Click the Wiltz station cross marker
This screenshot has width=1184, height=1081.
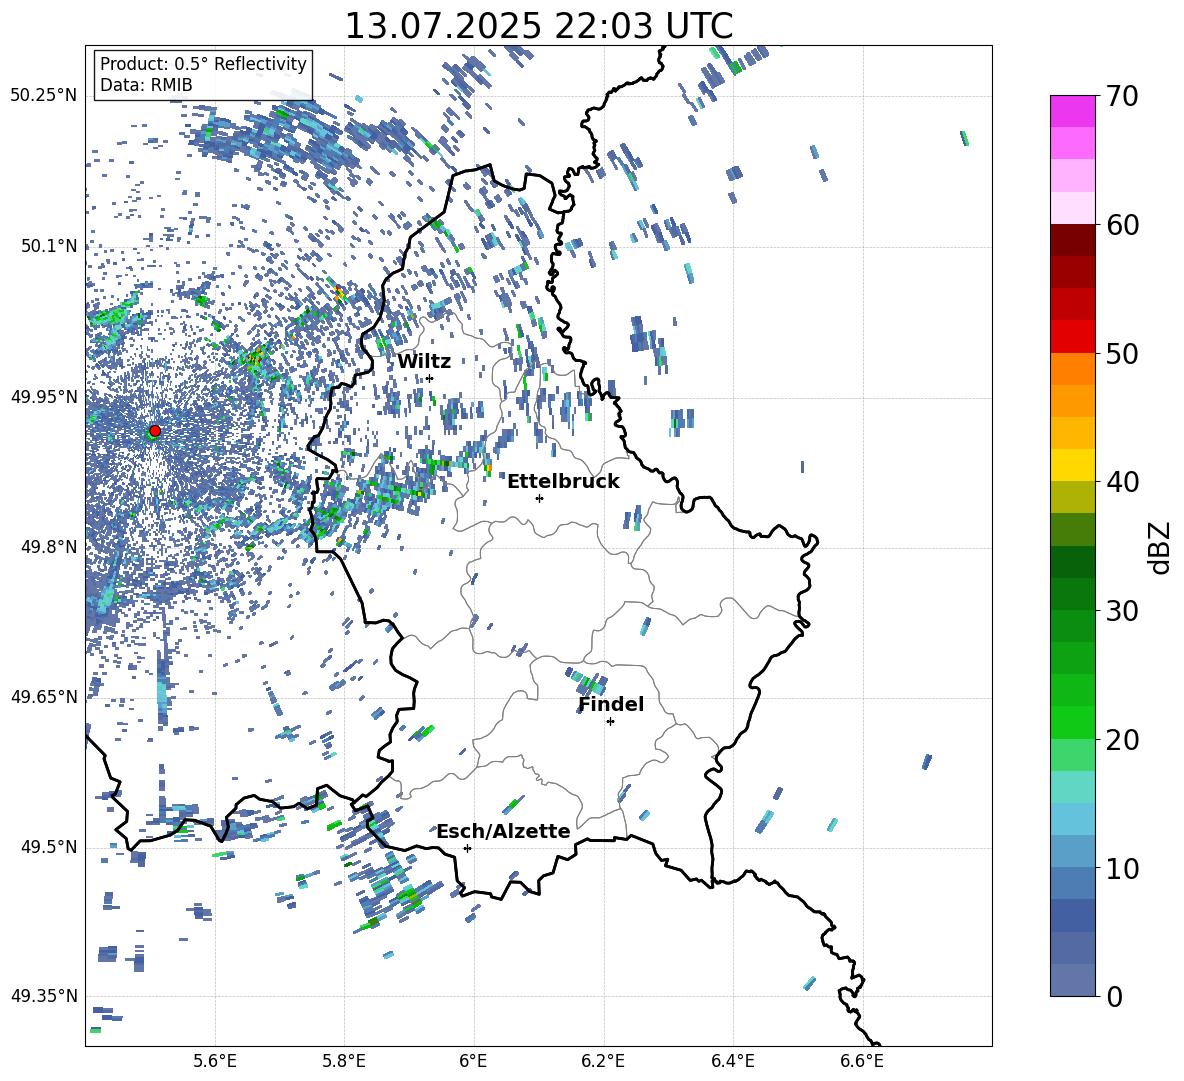[430, 378]
